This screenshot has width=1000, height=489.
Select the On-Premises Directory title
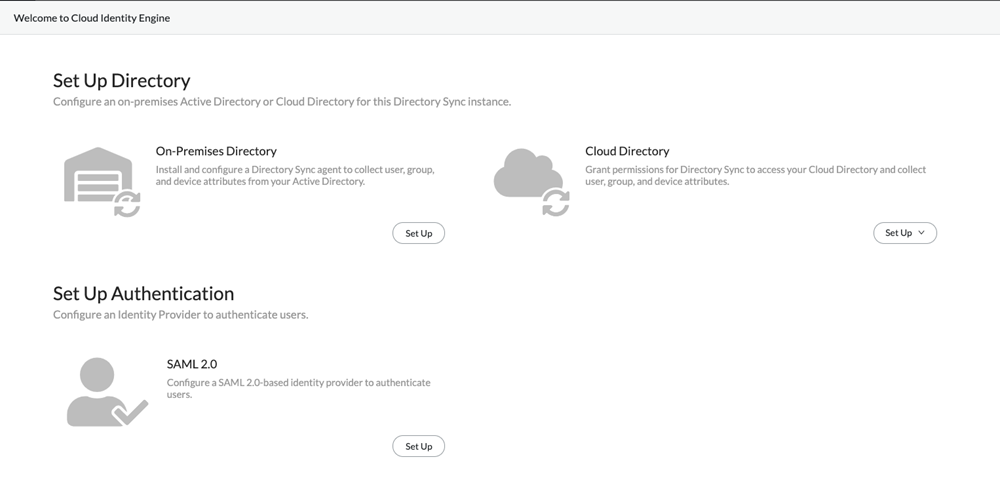[216, 151]
